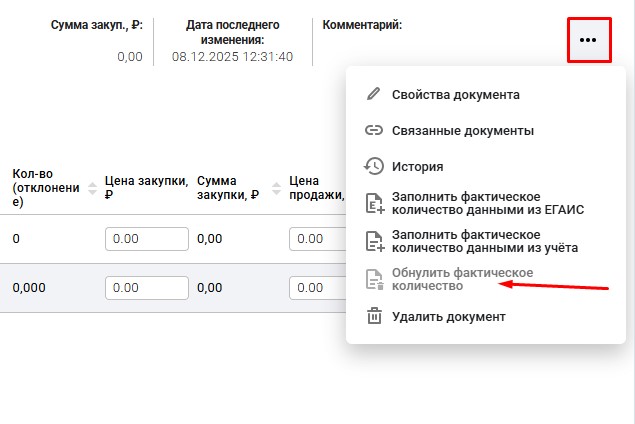635x424 pixels.
Task: Click the Сумма закуп., ₽ value 0,00 at top
Action: coord(130,57)
